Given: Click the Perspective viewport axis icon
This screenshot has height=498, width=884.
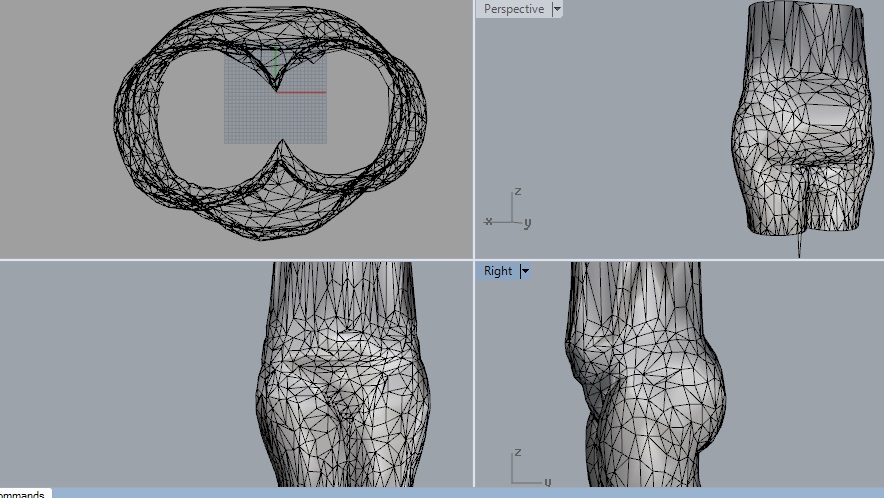Looking at the screenshot, I should pos(508,210).
